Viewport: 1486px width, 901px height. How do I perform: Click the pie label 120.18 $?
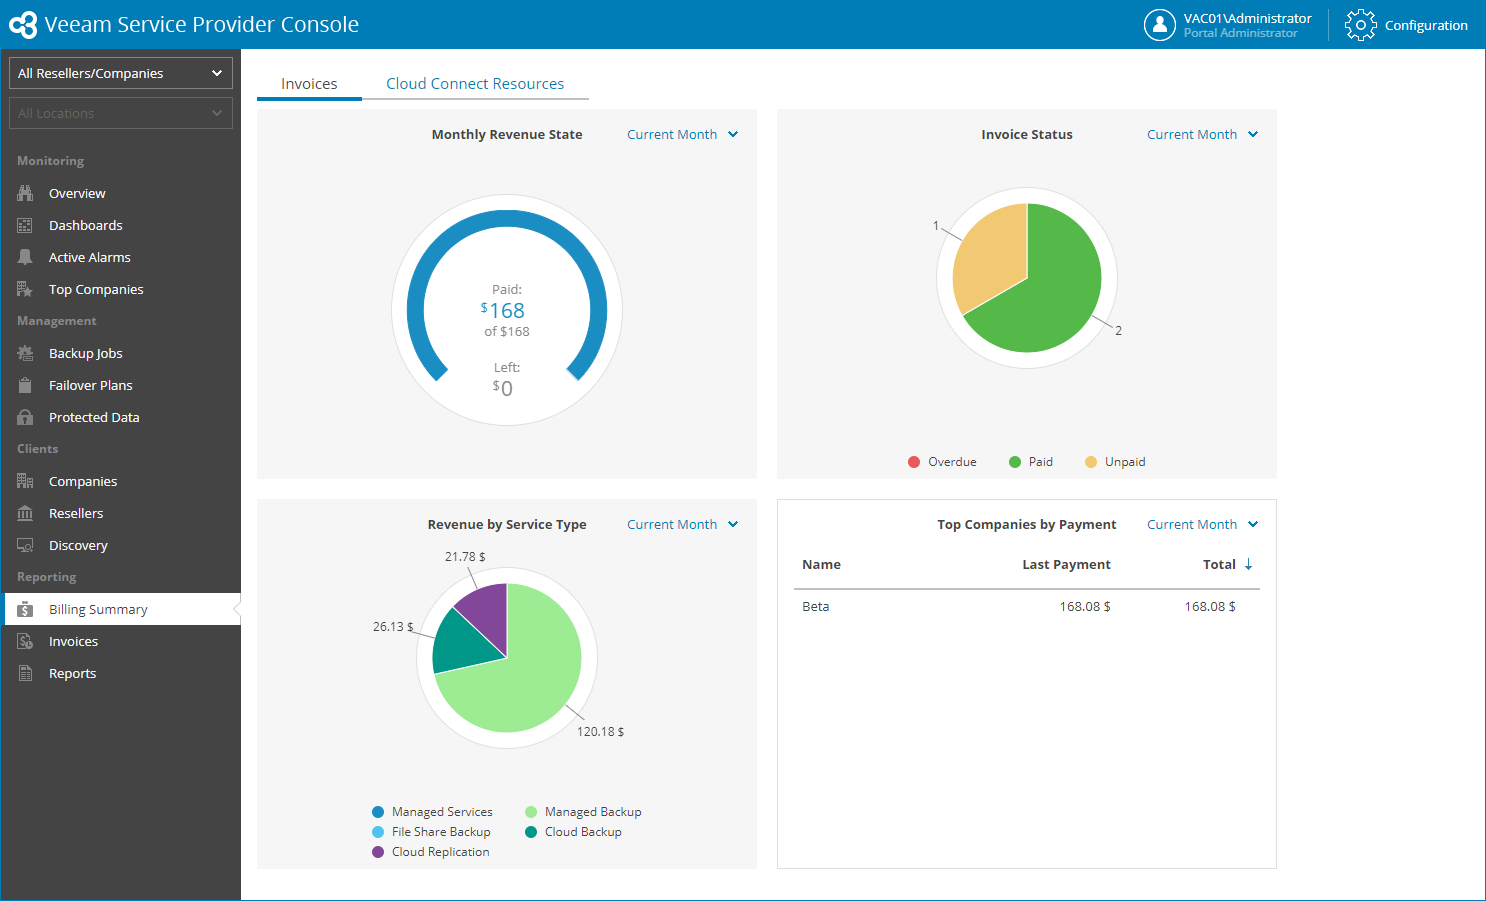pos(600,732)
